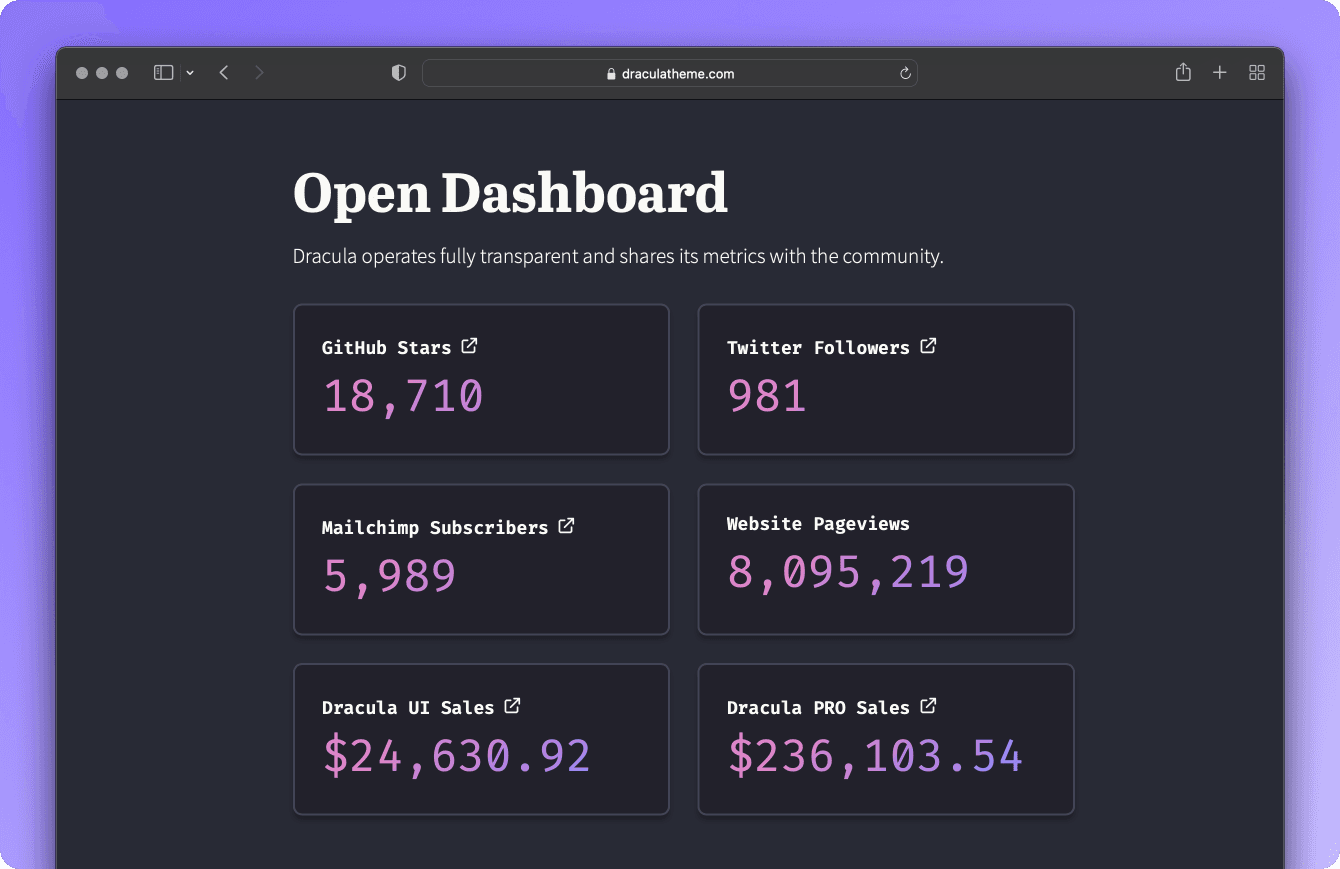Click the Website Pageviews card
Image resolution: width=1340 pixels, height=869 pixels.
tap(886, 559)
